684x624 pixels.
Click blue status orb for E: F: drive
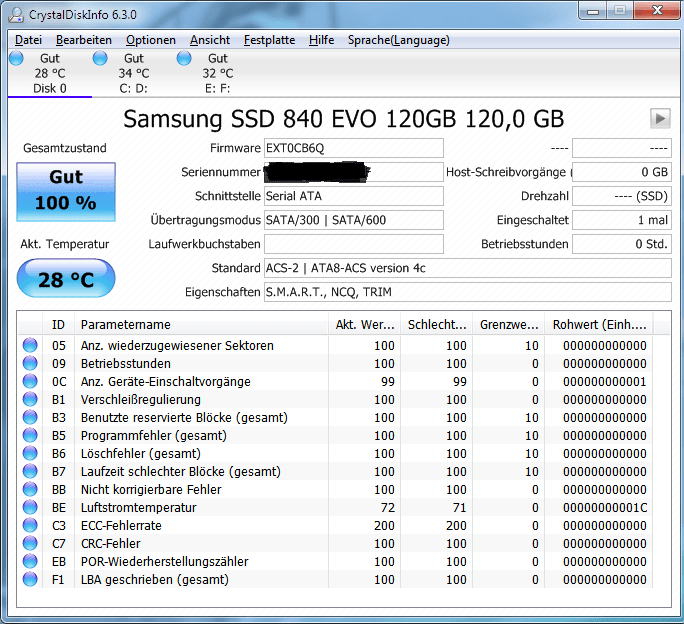click(x=184, y=58)
